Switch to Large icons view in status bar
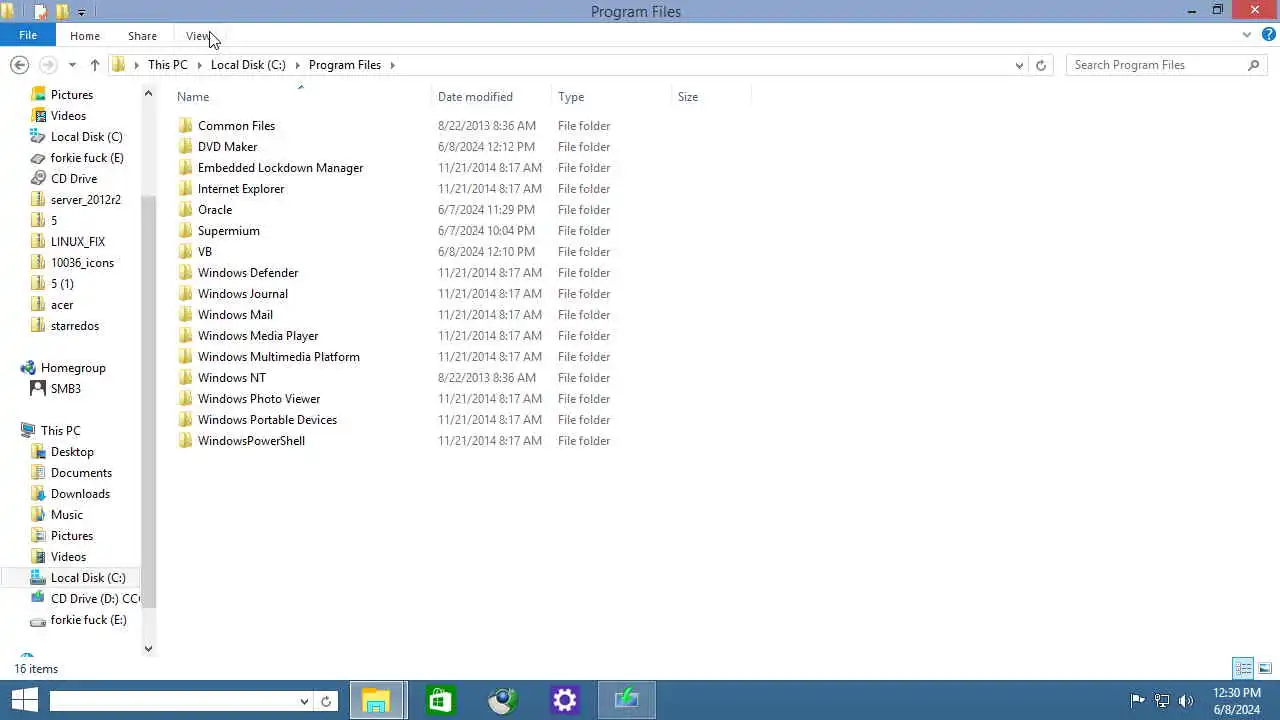 [x=1265, y=668]
